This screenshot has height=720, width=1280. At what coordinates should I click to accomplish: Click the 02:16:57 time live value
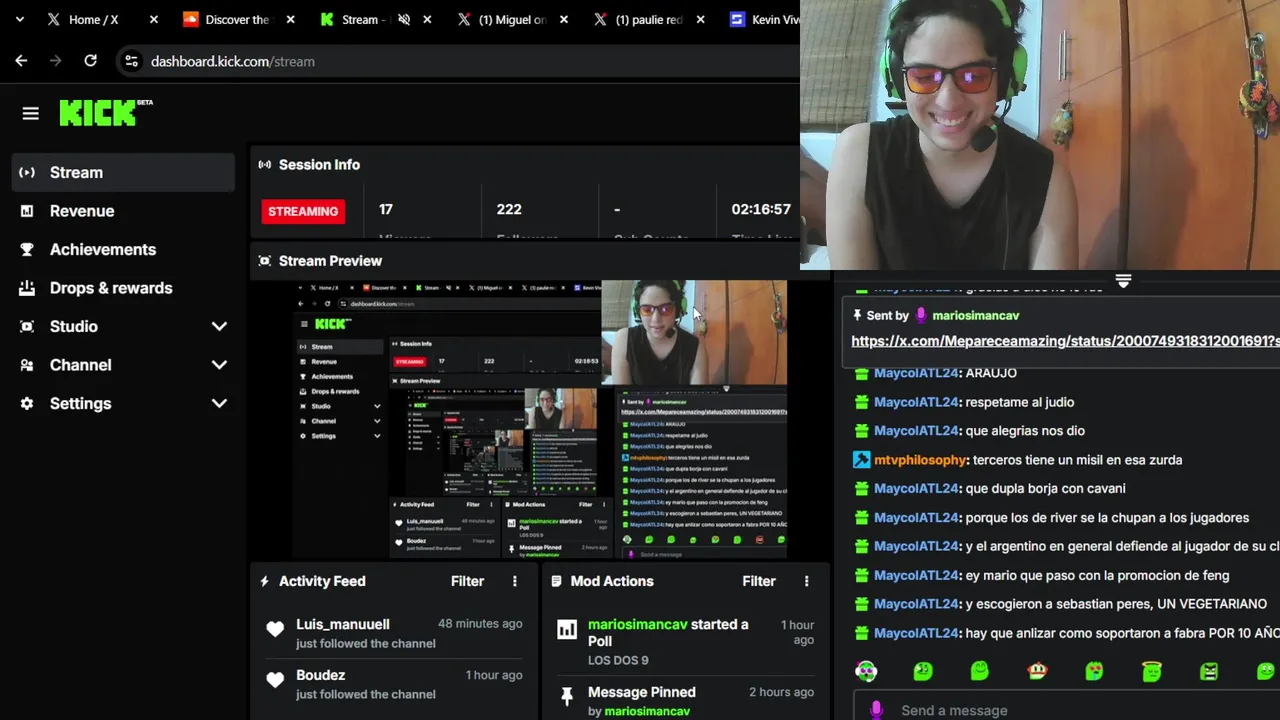coord(761,209)
